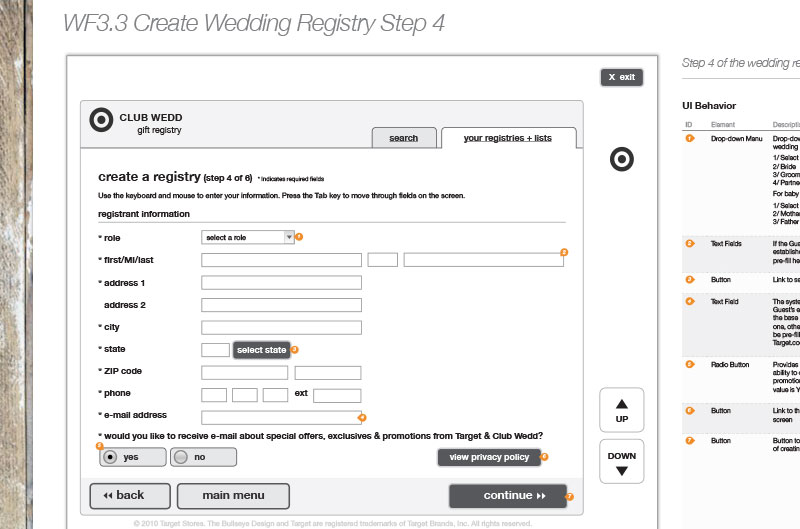The image size is (800, 529).
Task: Click the ZIP code extension field
Action: coord(328,372)
